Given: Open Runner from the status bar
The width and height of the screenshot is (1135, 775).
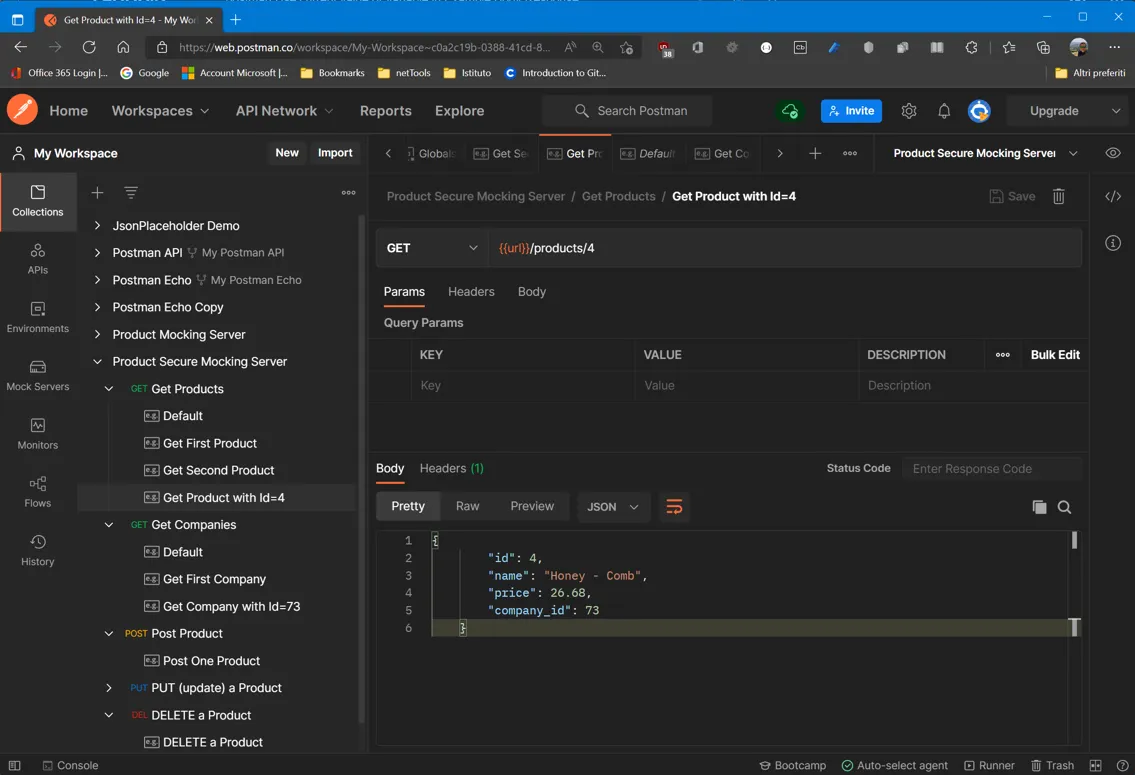Looking at the screenshot, I should (989, 766).
